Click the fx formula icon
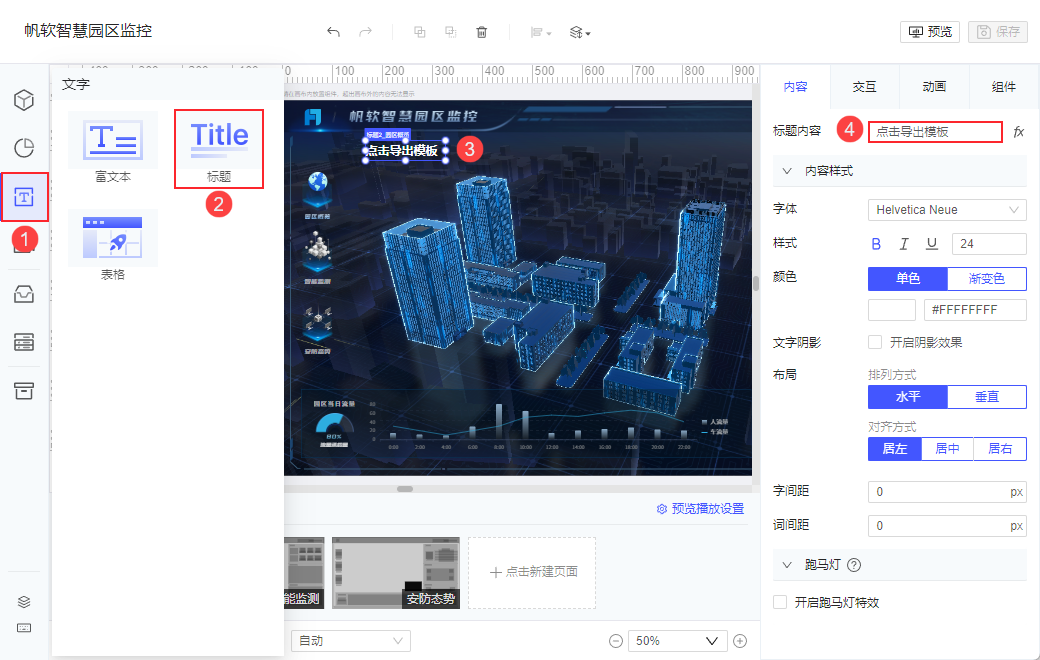Viewport: 1040px width, 660px height. coord(1019,132)
